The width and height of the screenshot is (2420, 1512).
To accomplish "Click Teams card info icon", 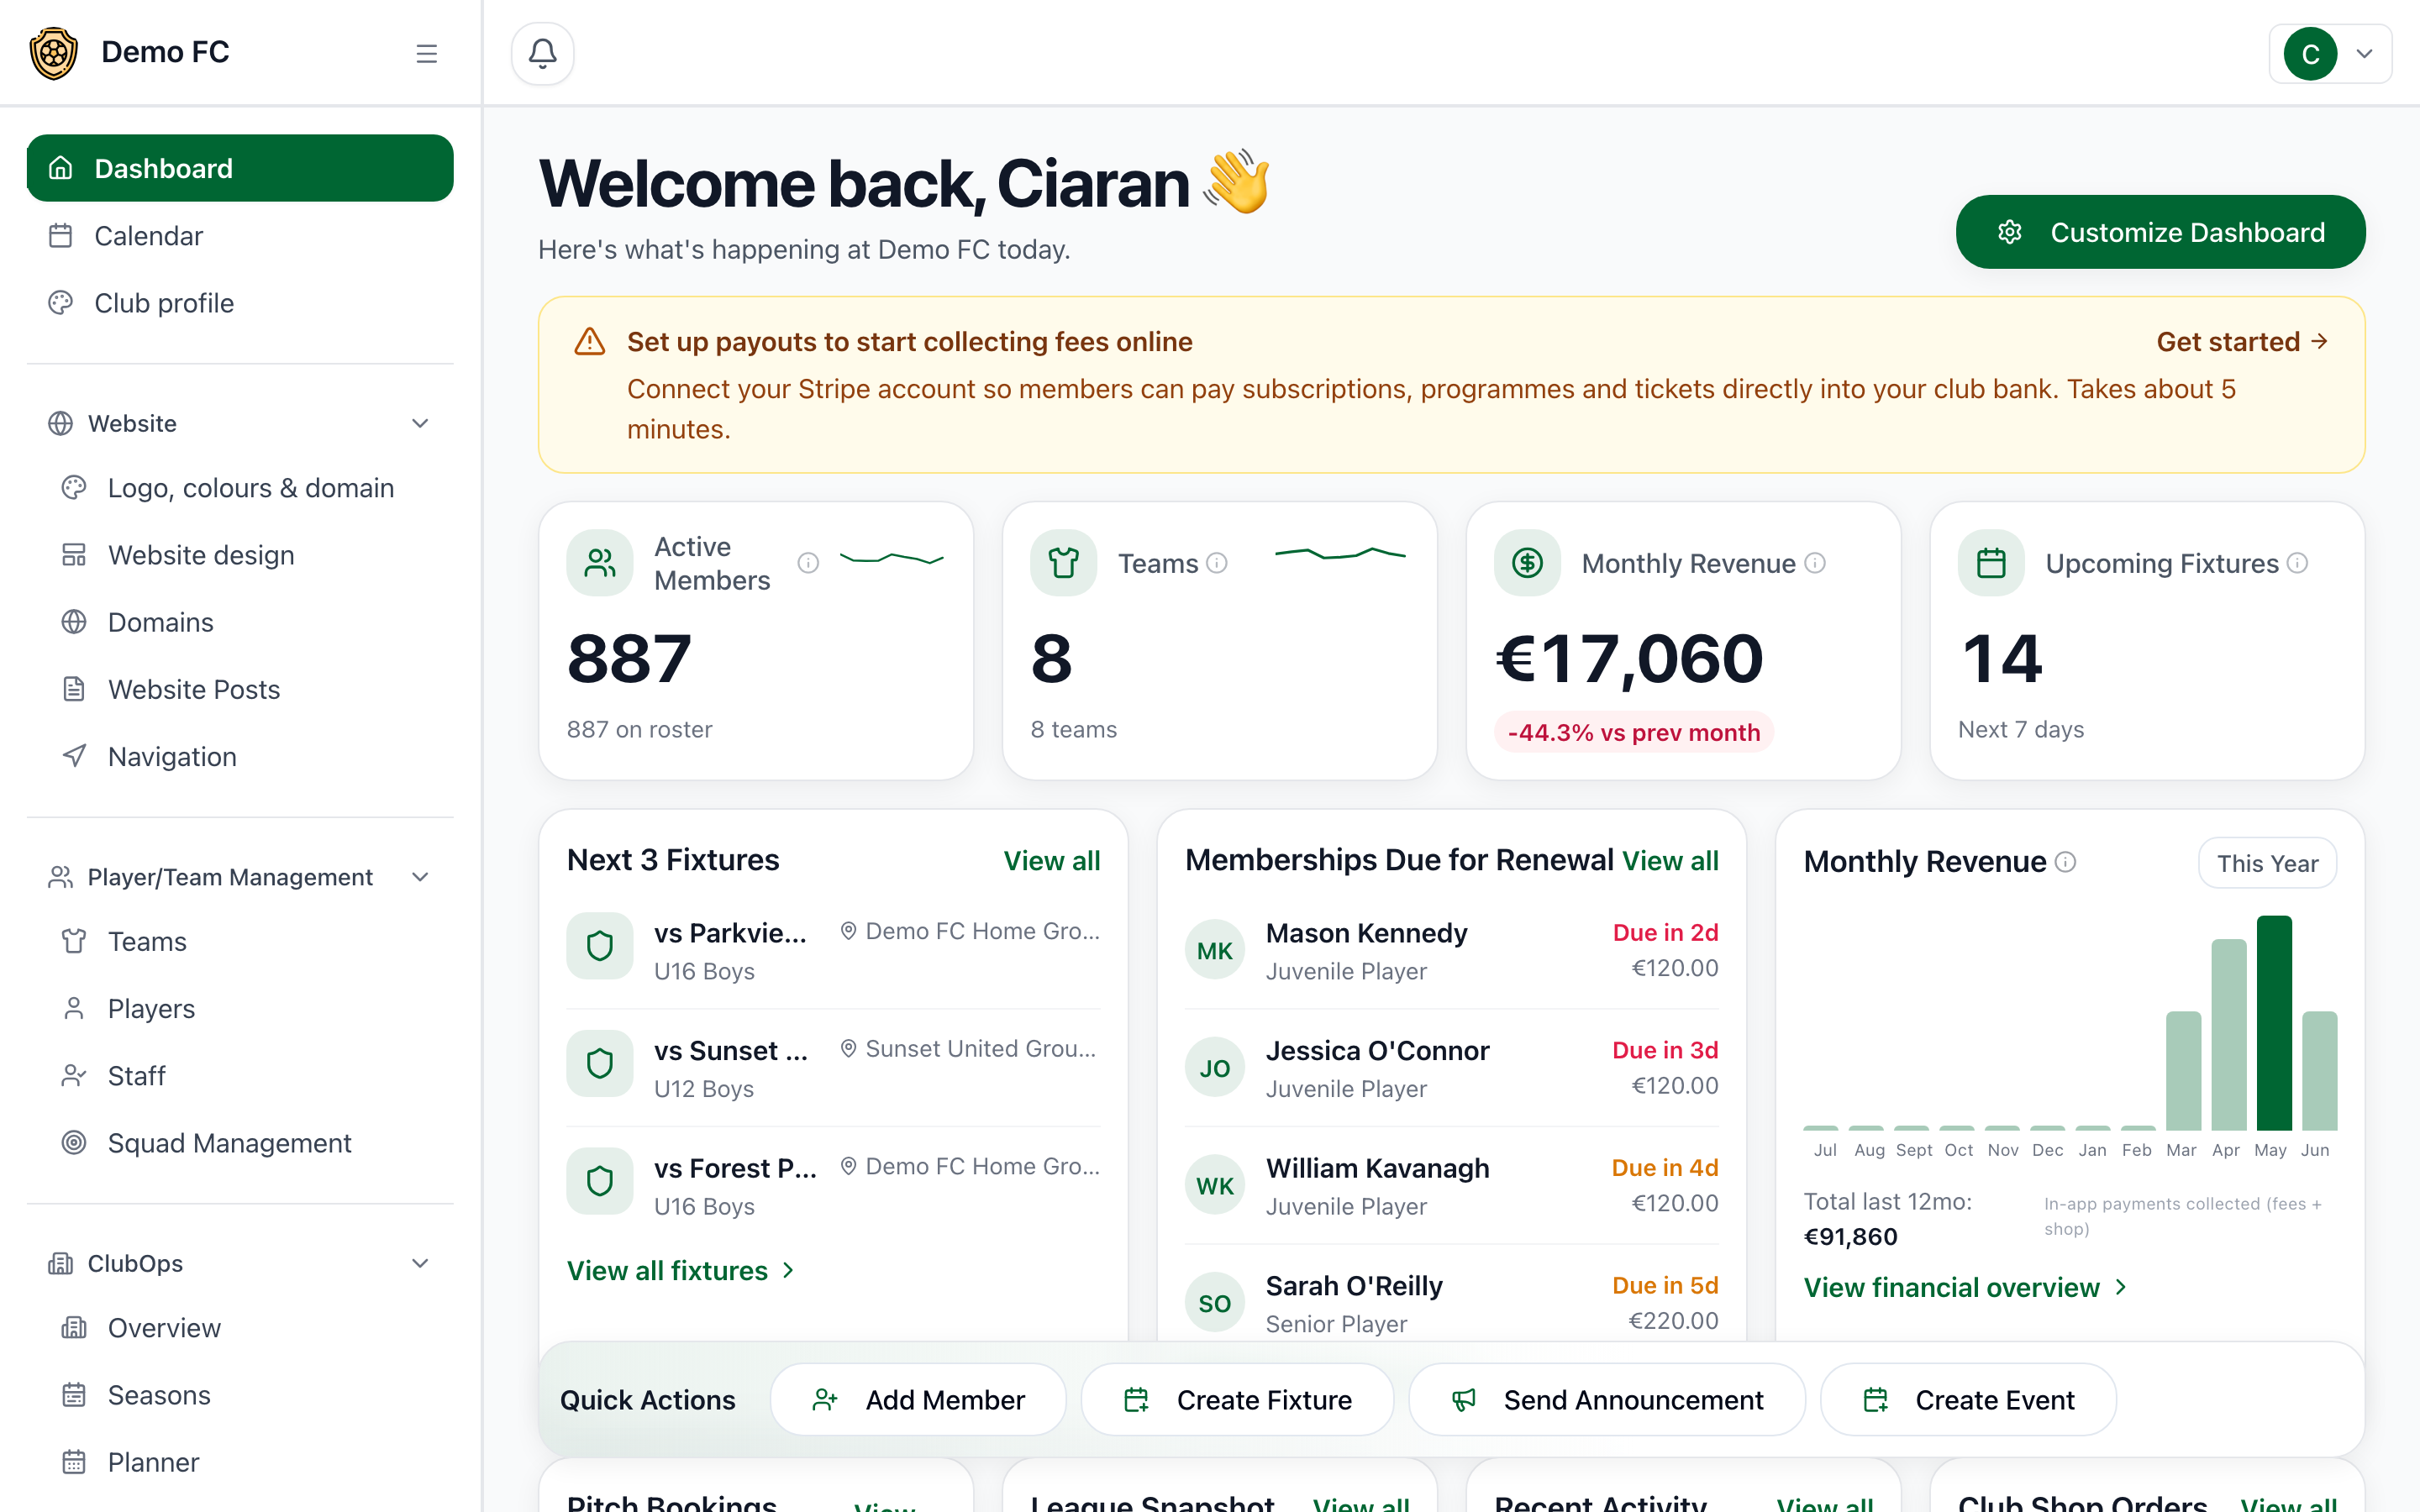I will pyautogui.click(x=1216, y=563).
